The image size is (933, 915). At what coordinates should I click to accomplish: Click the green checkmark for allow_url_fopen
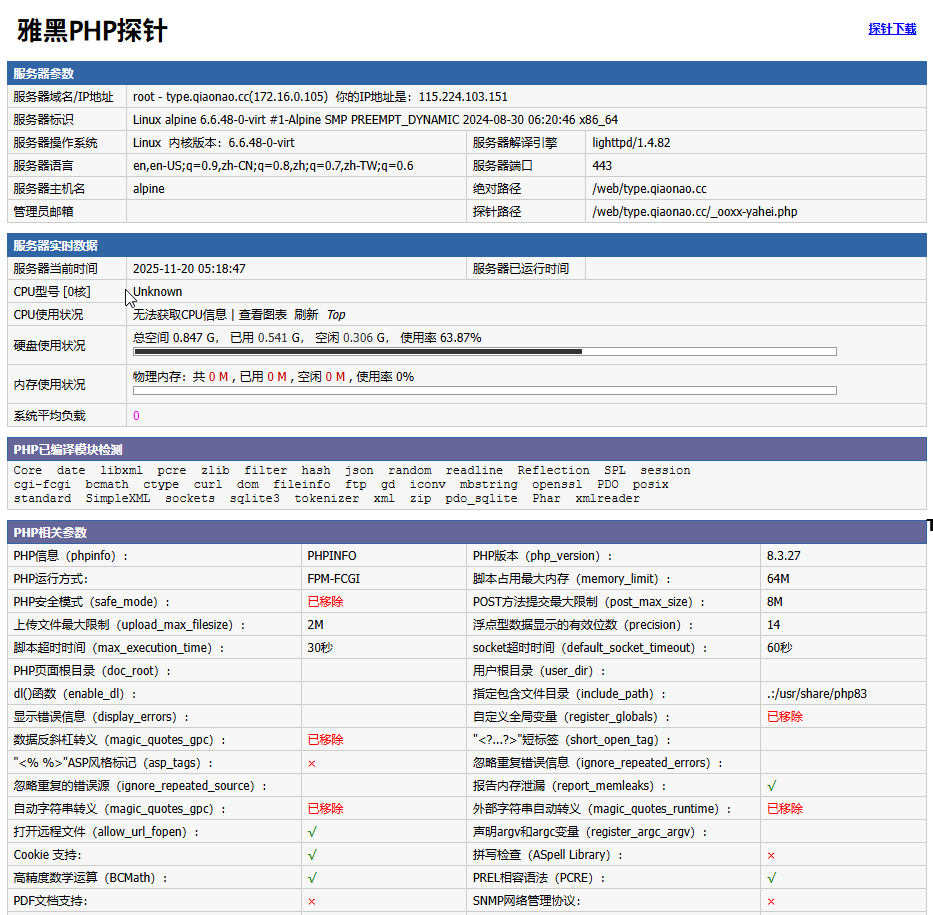coord(313,832)
